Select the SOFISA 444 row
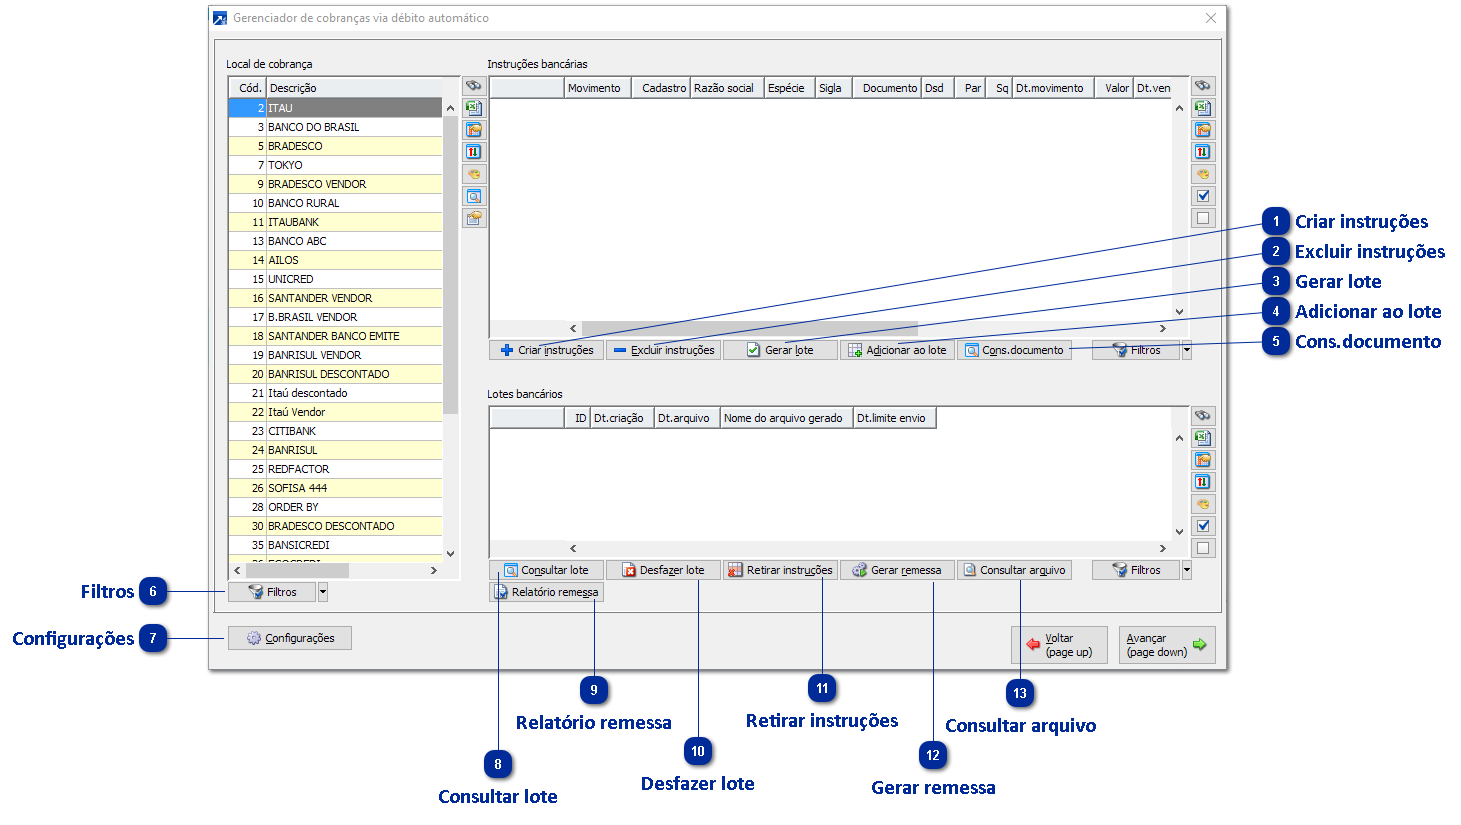 pos(335,488)
